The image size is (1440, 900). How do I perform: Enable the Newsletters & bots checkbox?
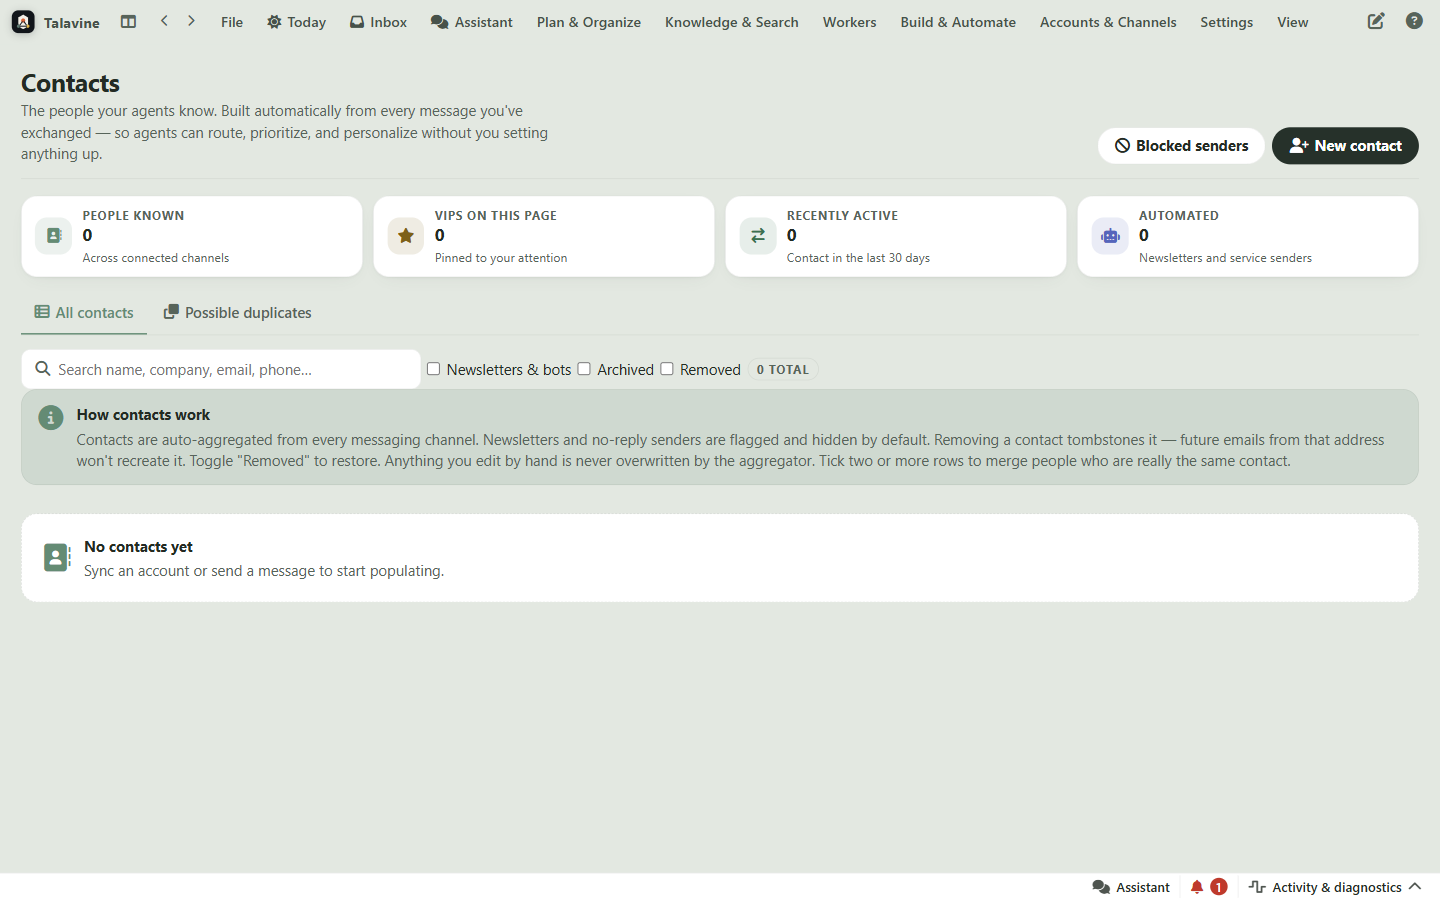tap(434, 369)
